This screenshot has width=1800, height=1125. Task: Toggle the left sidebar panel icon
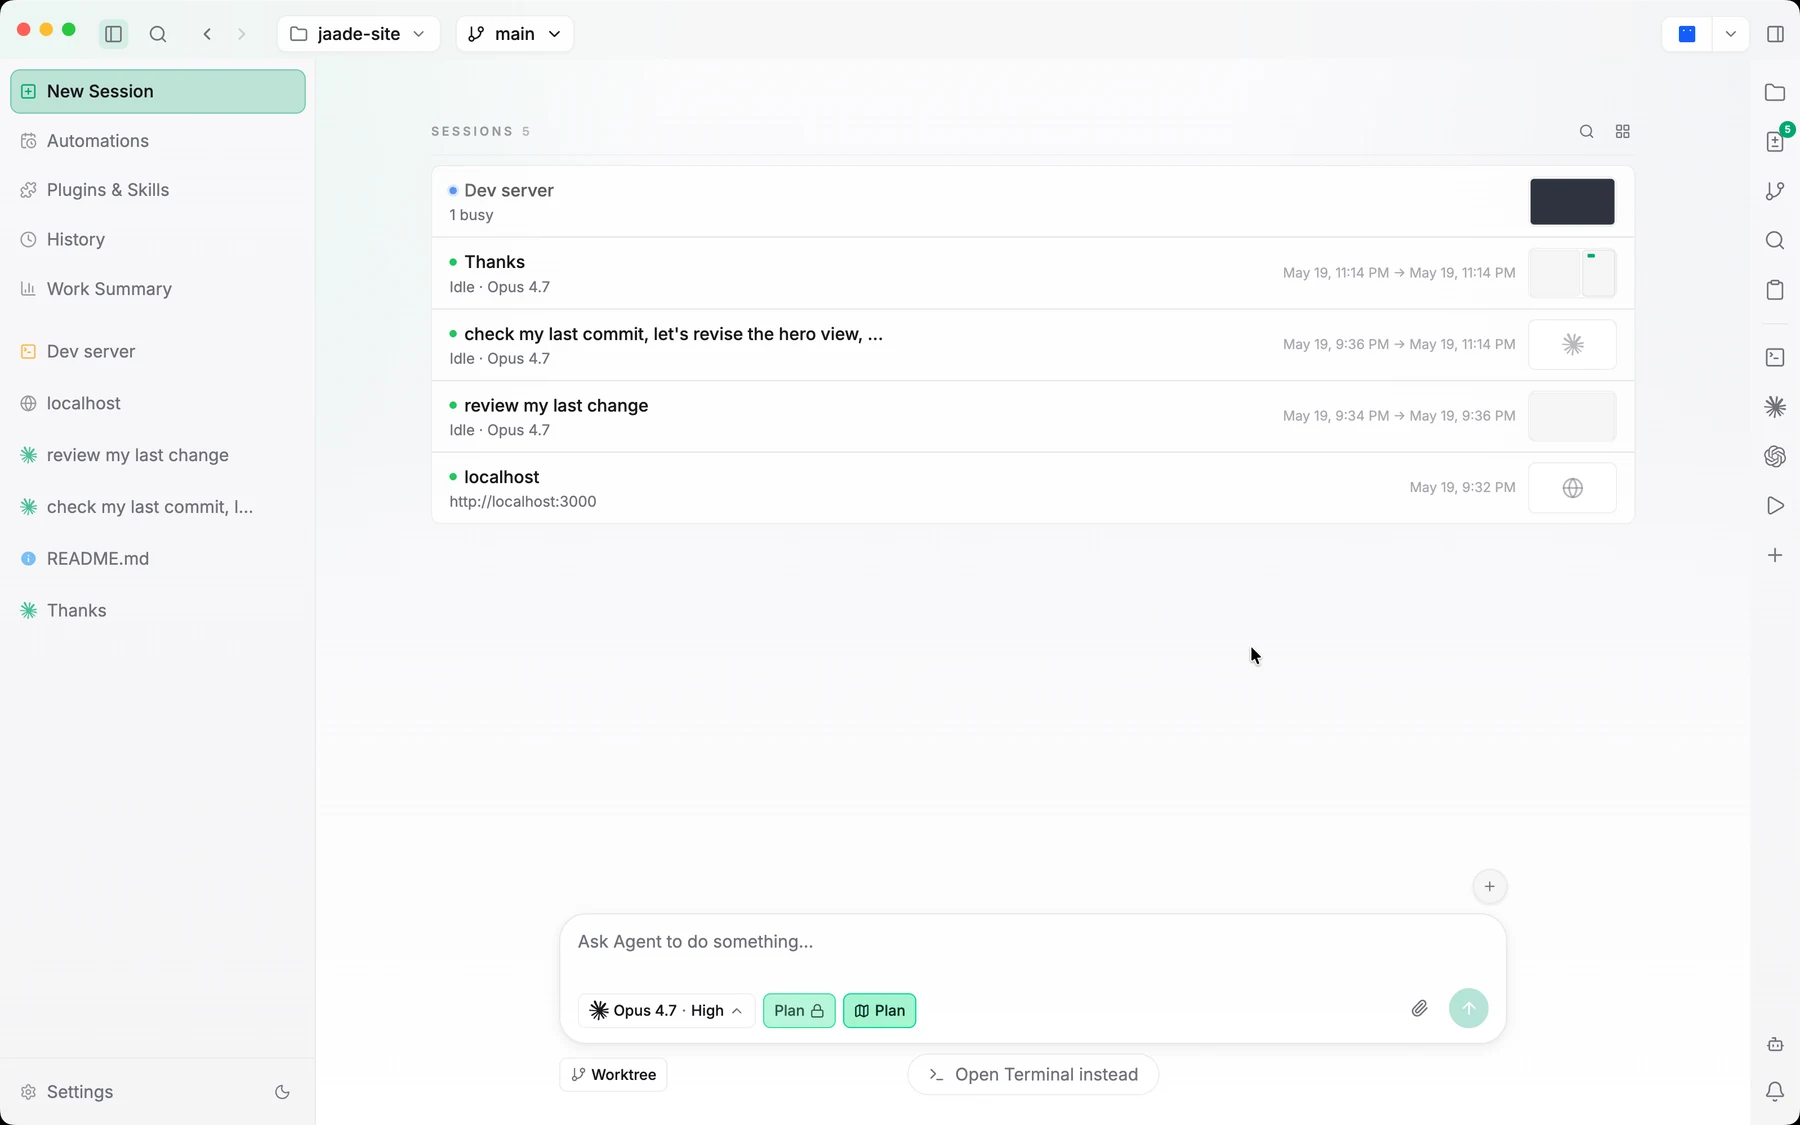[x=113, y=34]
